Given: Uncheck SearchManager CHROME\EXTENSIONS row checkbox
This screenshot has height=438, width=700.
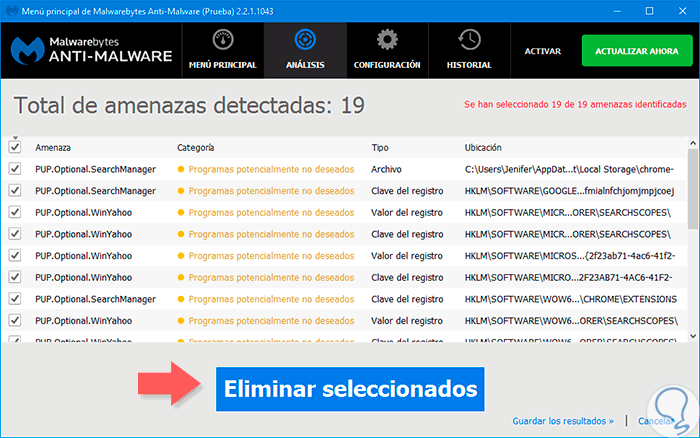Looking at the screenshot, I should point(15,299).
